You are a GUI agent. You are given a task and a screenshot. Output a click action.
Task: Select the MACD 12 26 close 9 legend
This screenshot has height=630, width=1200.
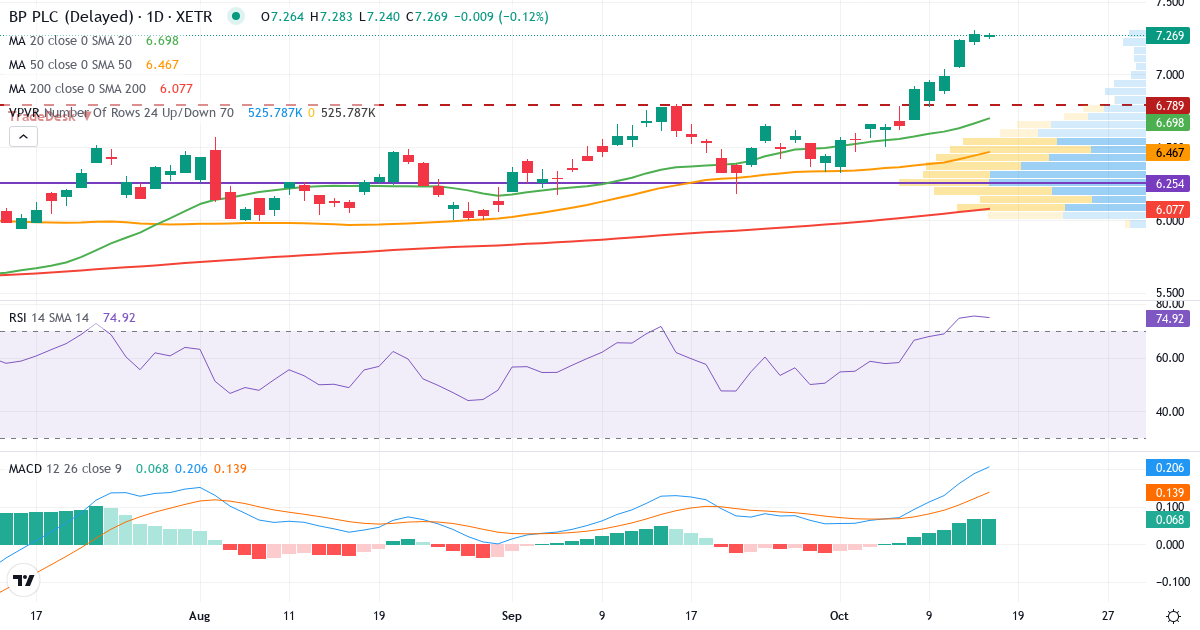pos(65,468)
